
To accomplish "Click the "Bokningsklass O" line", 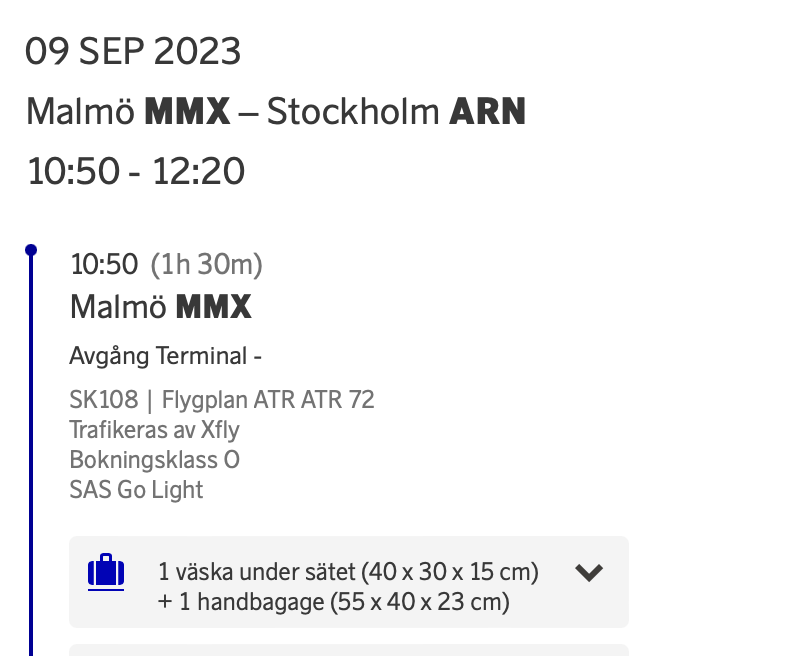I will pyautogui.click(x=154, y=460).
